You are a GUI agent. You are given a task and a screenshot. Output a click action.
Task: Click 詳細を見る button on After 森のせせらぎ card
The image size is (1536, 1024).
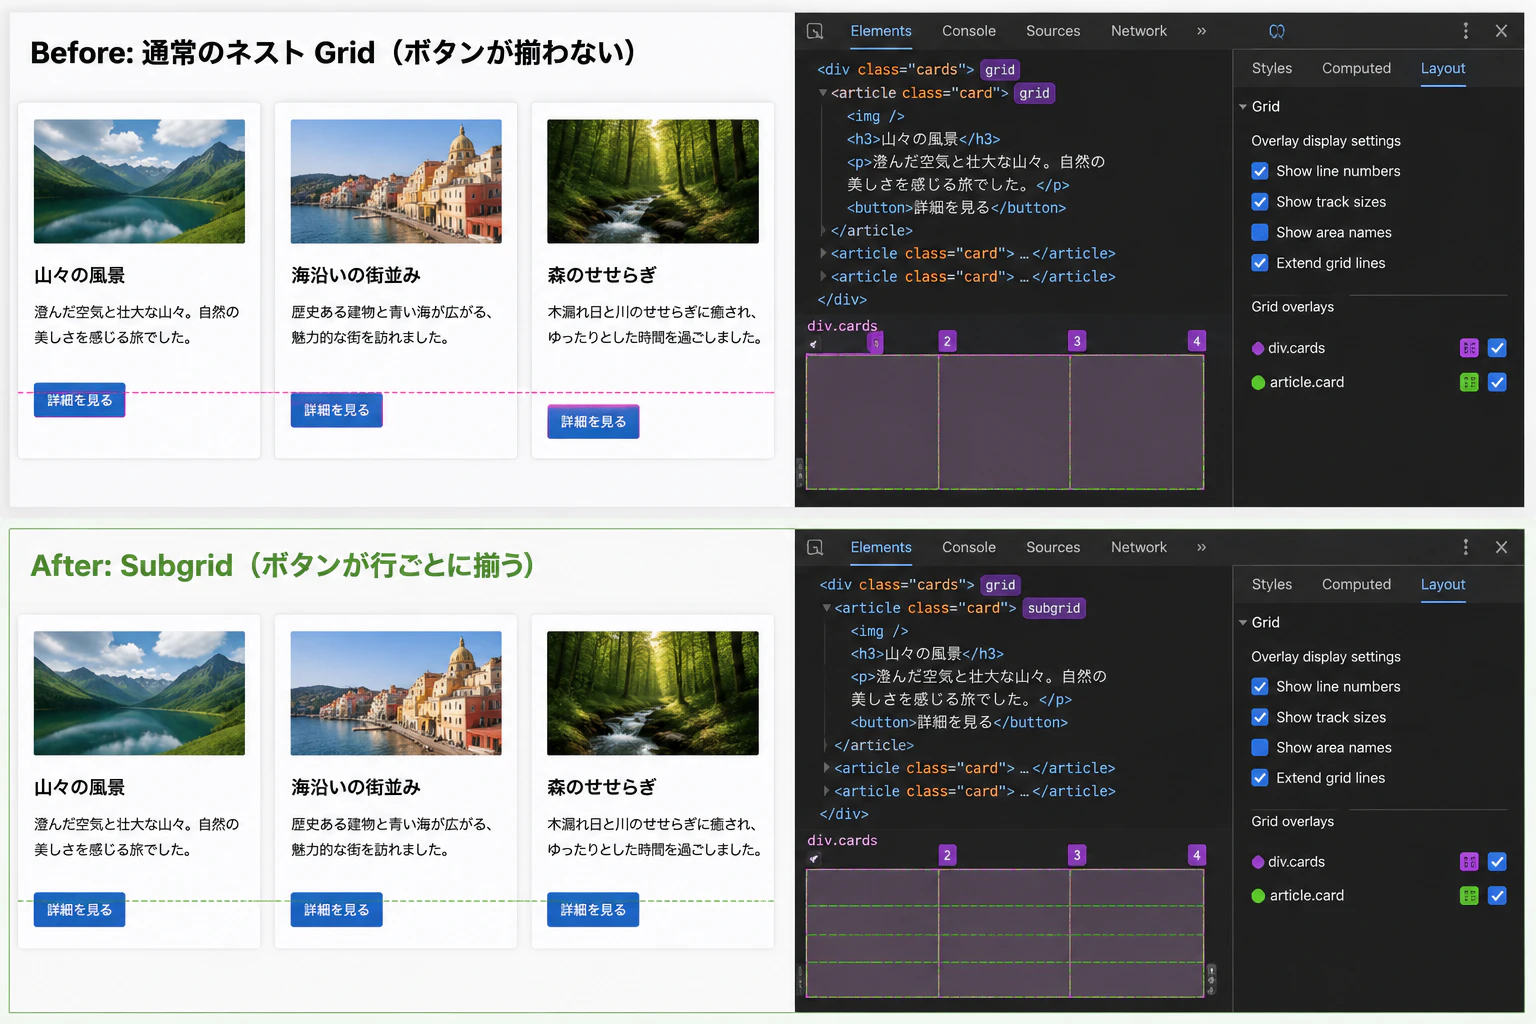pos(593,910)
